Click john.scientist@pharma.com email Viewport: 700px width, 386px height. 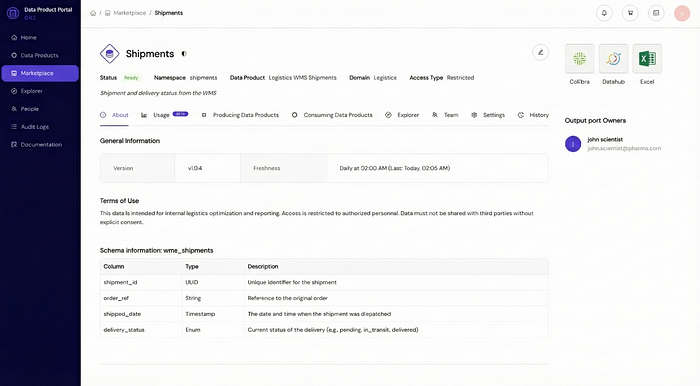(x=624, y=148)
